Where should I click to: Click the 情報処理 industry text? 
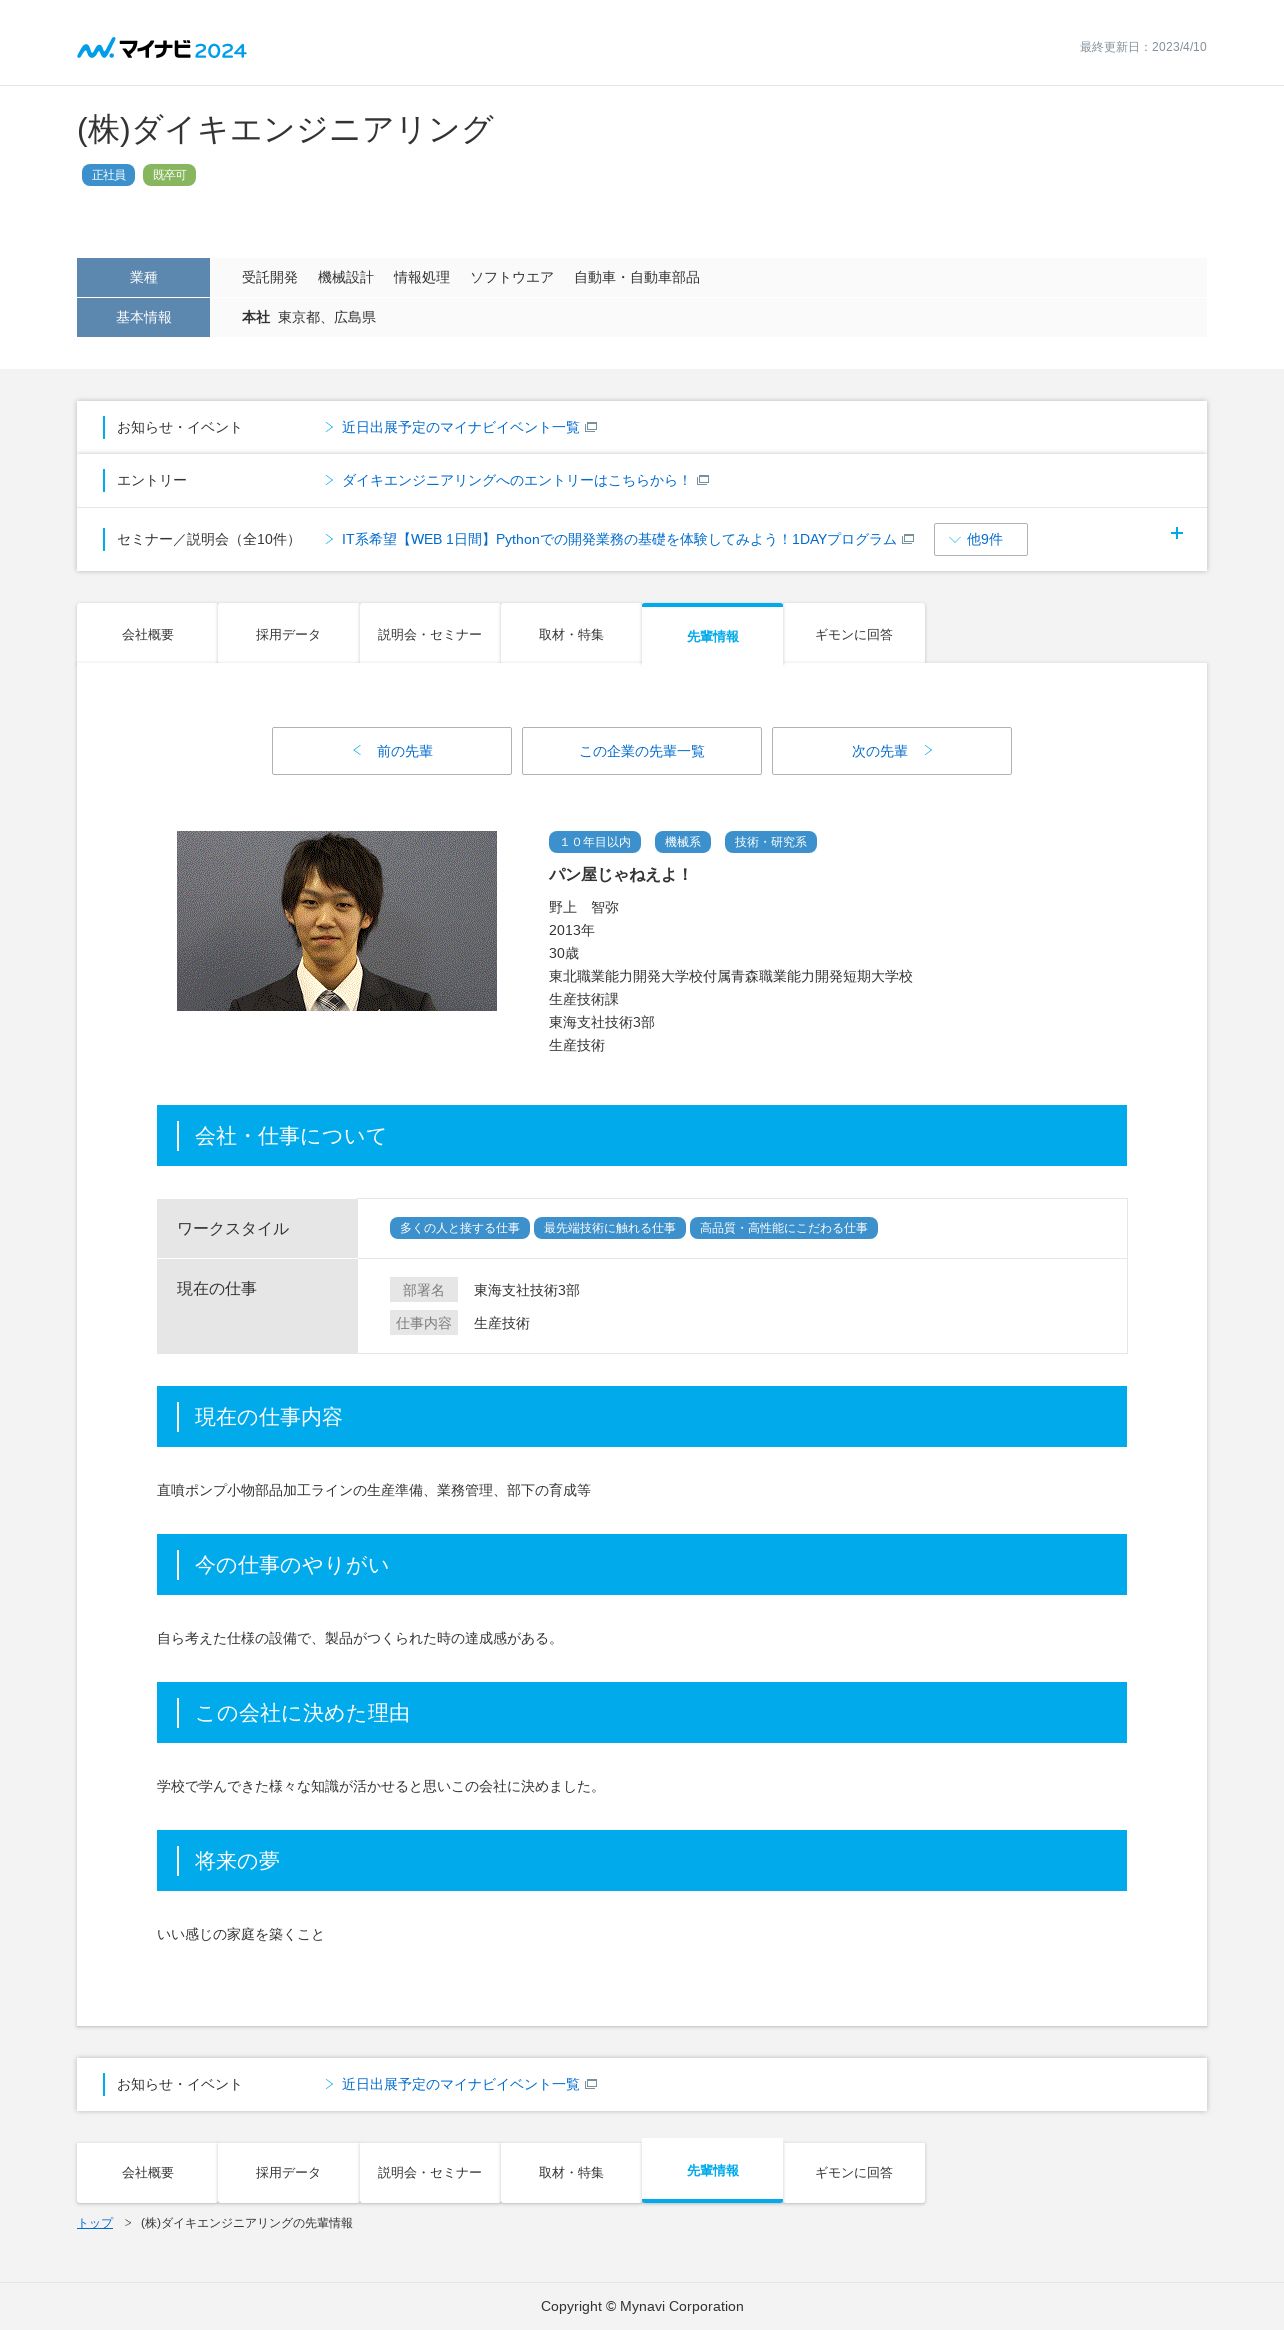coord(422,278)
